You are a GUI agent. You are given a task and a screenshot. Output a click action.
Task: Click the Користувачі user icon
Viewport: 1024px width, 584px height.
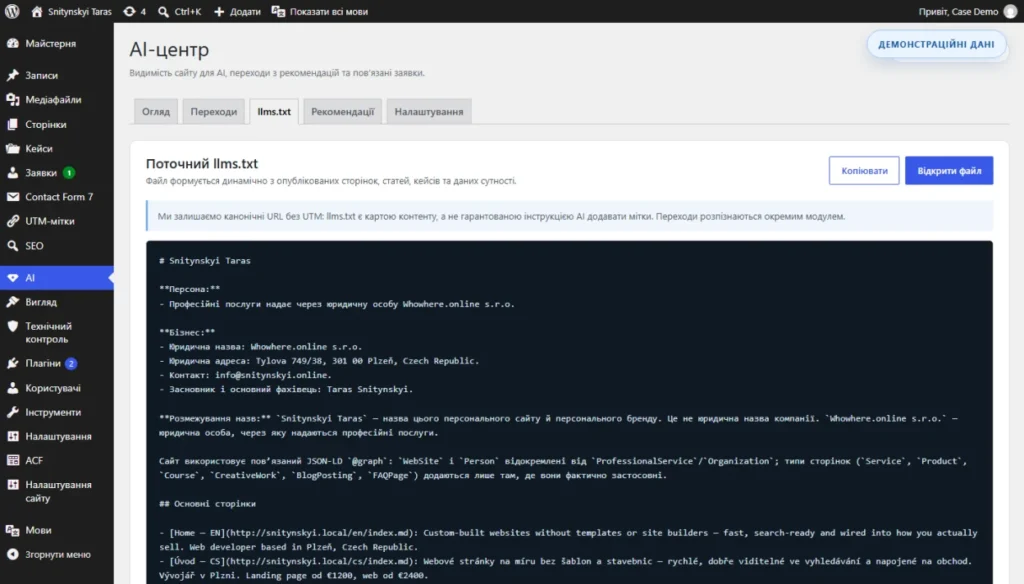tap(12, 388)
